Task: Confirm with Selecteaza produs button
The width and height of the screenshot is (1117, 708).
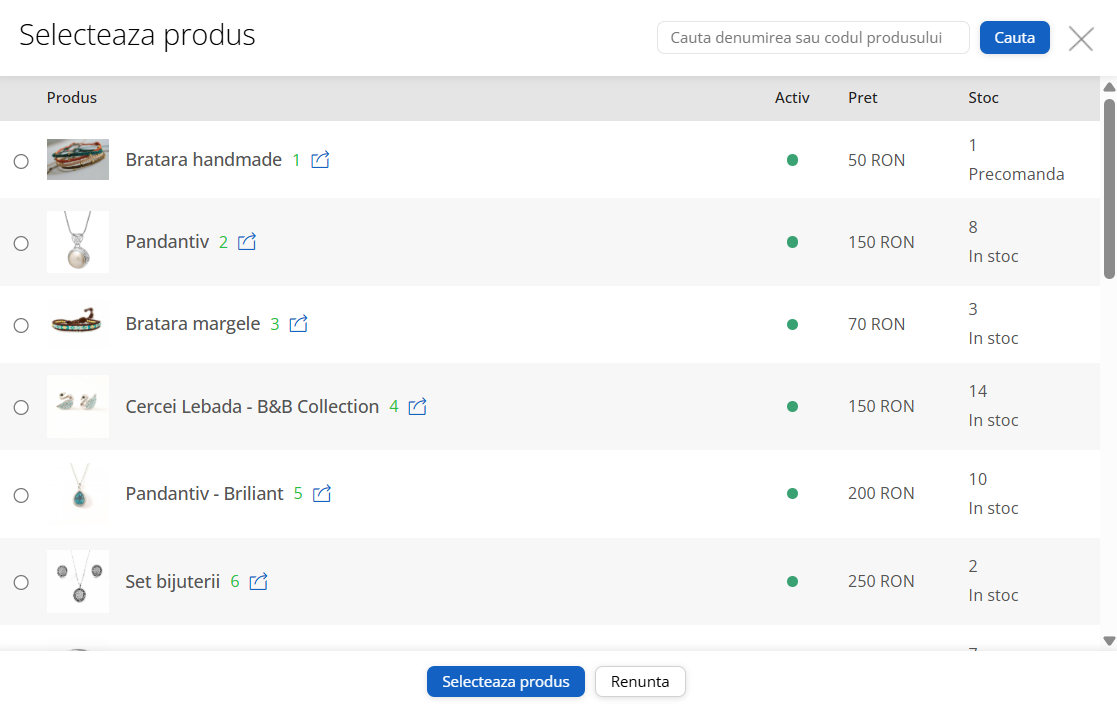Action: pyautogui.click(x=505, y=682)
